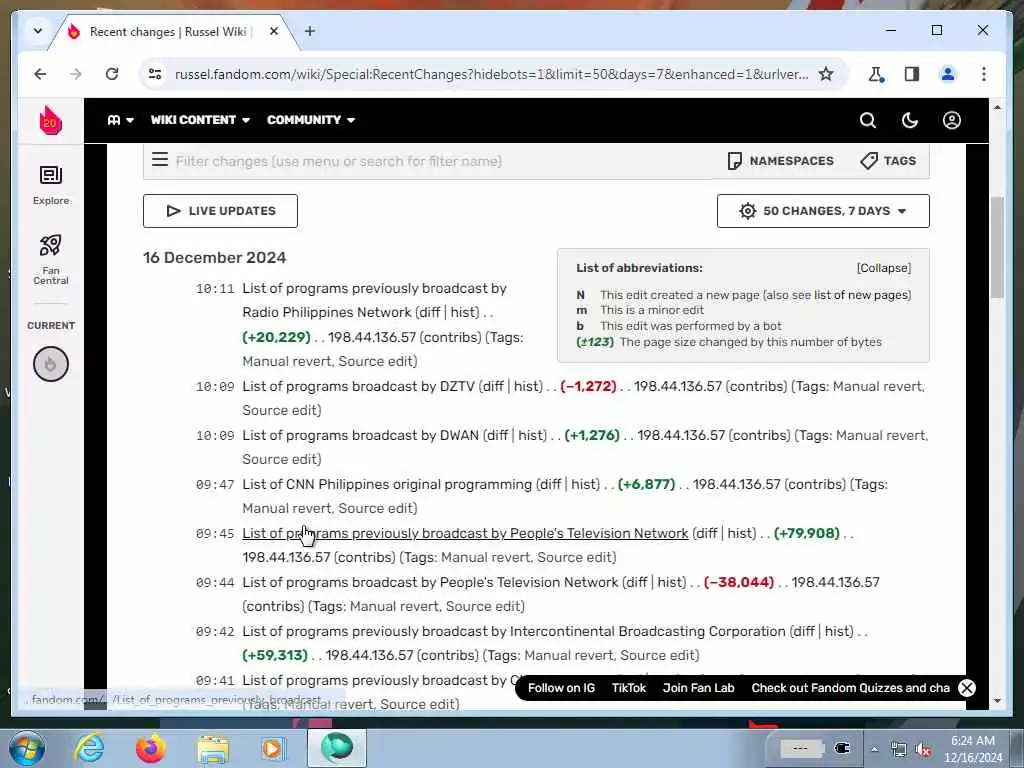
Task: Click Follow on IG in the banner
Action: tap(561, 688)
